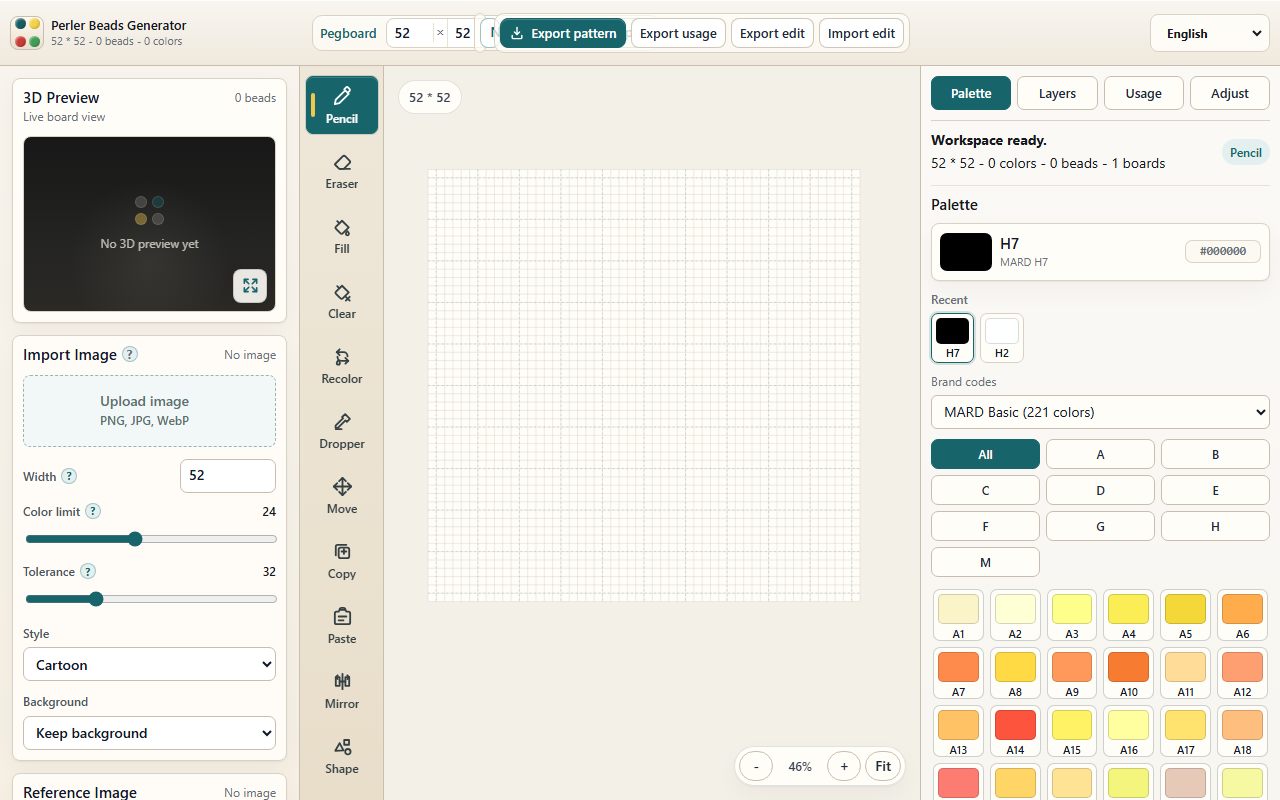Switch to the Usage tab
Screen dimensions: 1280x800
(x=1144, y=93)
